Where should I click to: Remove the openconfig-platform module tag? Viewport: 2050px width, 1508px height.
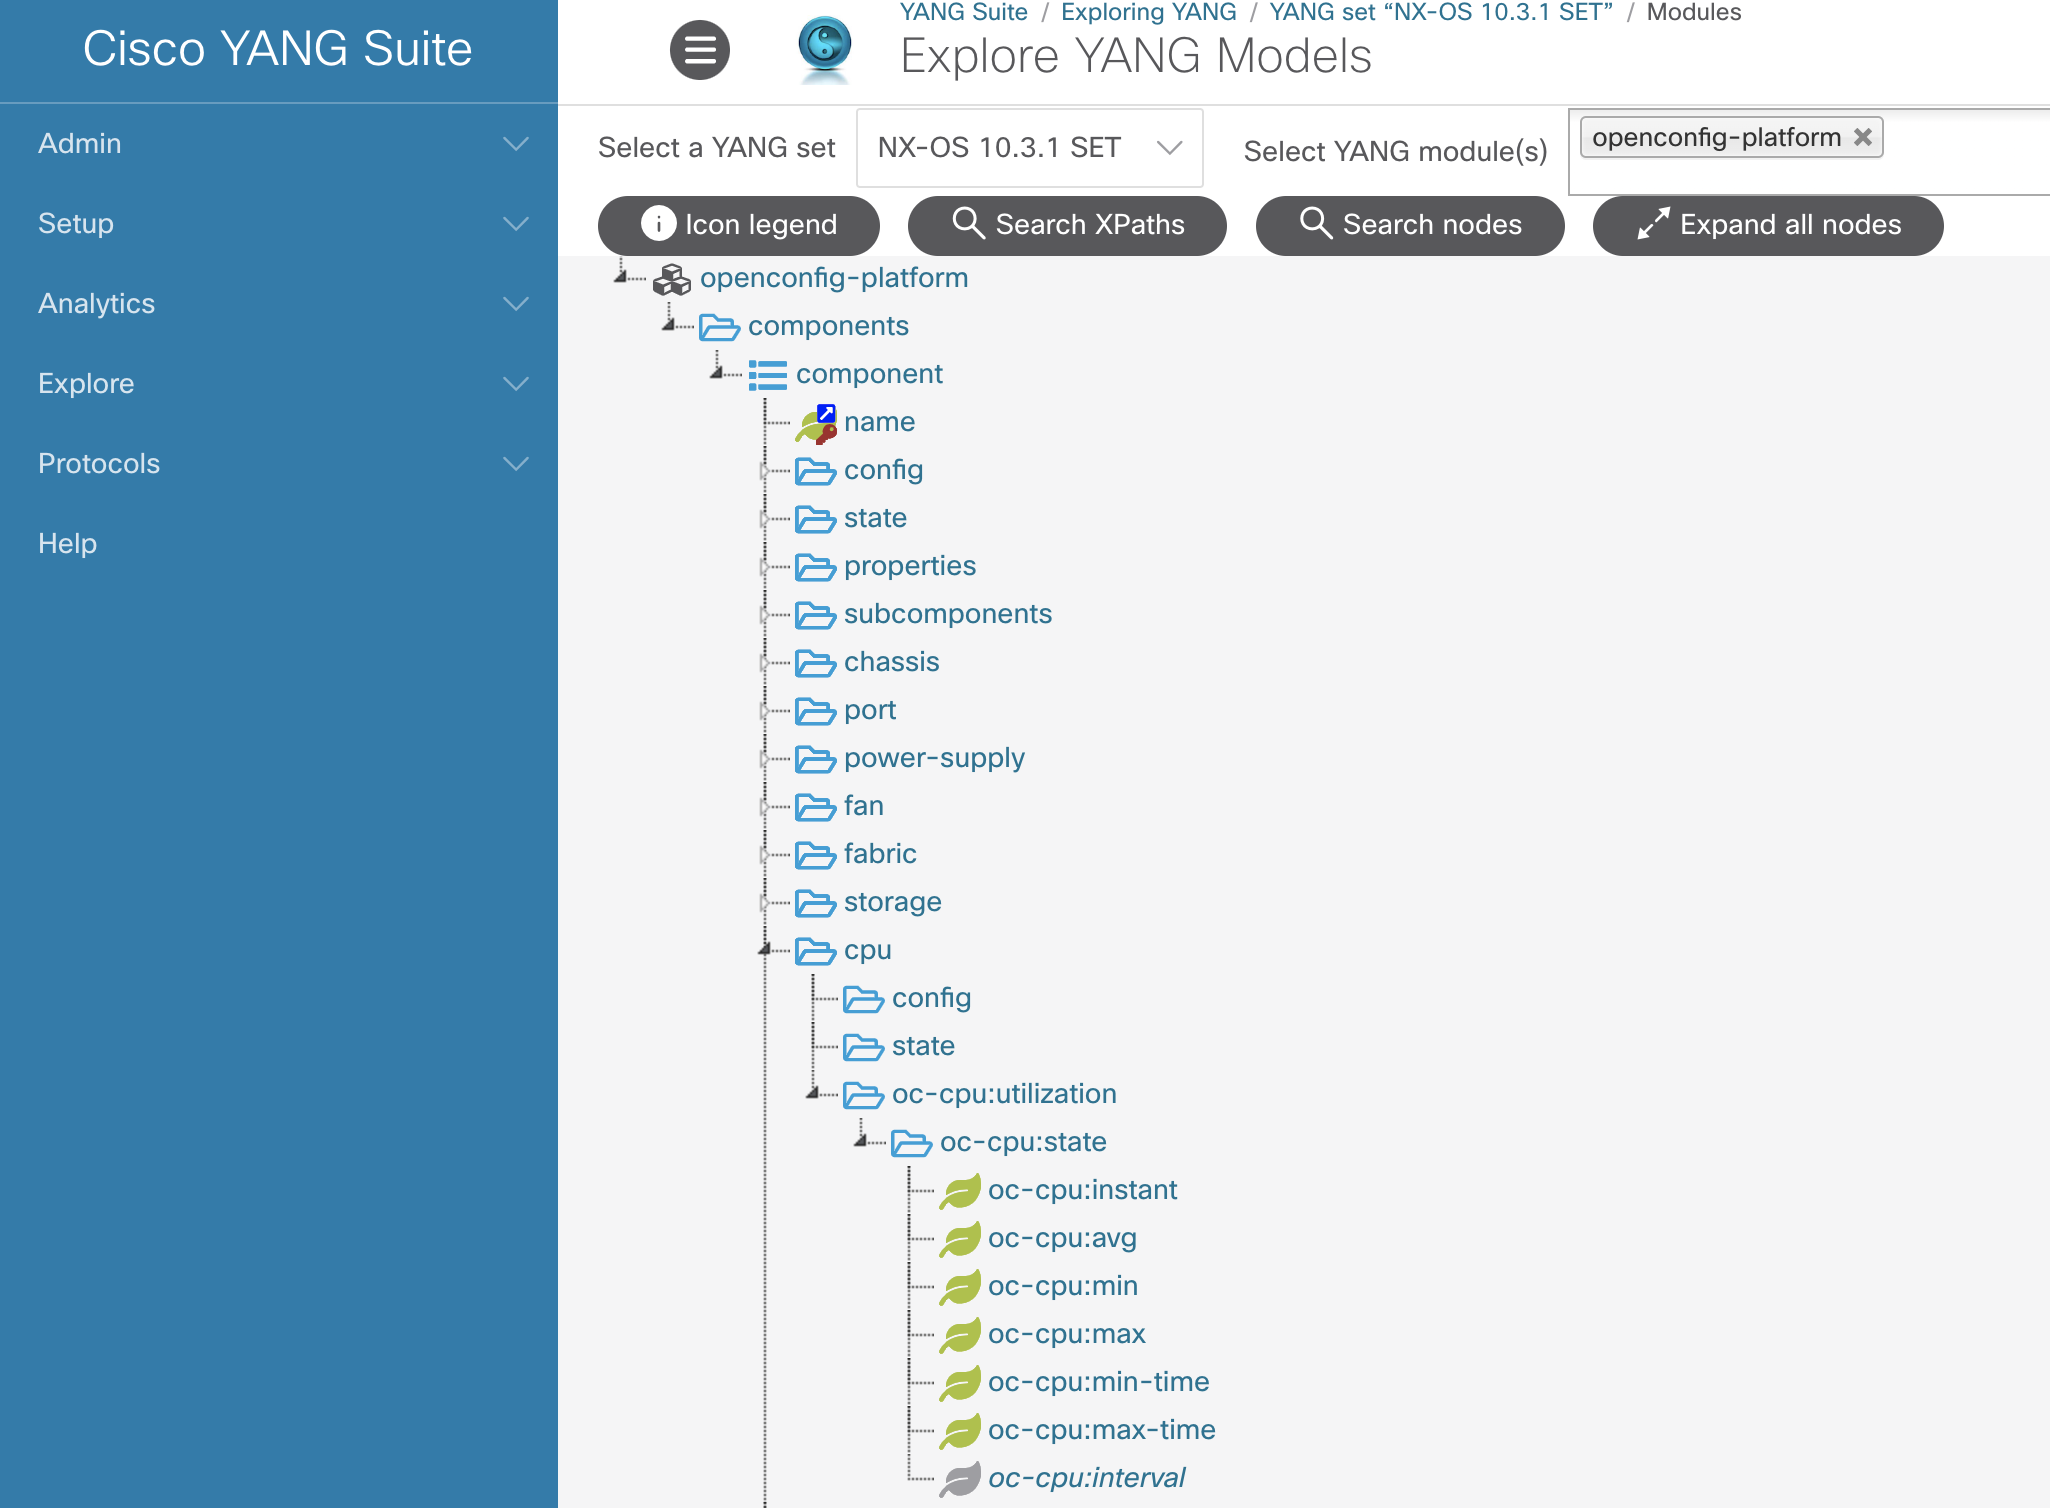click(x=1862, y=137)
